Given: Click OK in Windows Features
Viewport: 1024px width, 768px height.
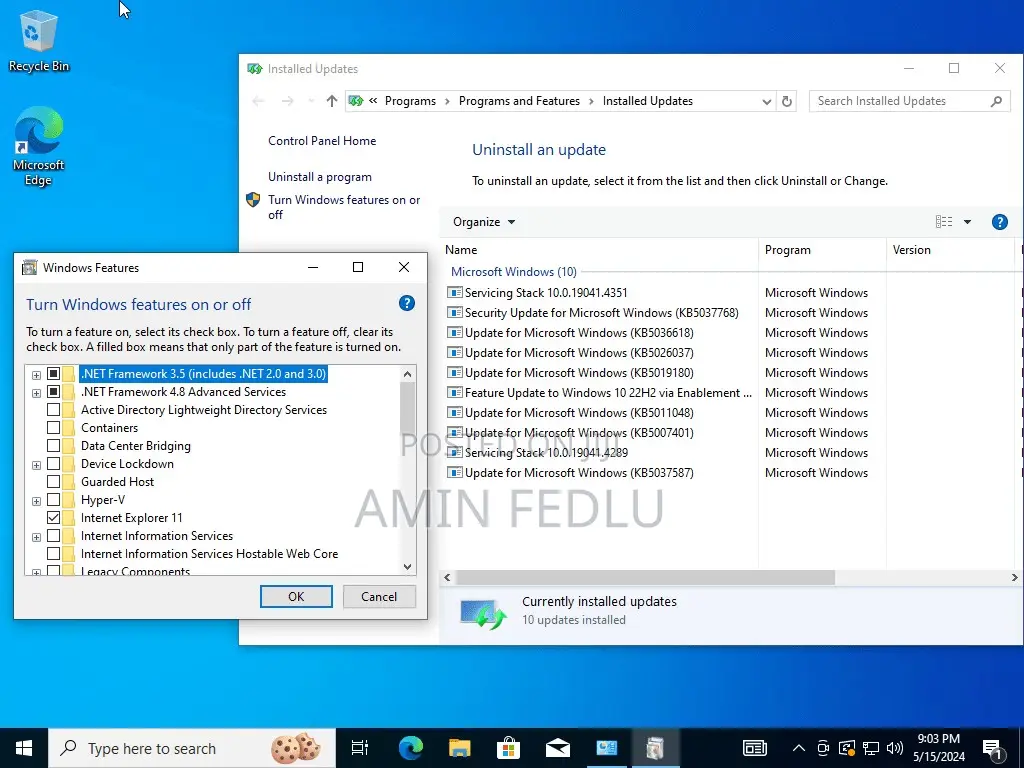Looking at the screenshot, I should 296,596.
